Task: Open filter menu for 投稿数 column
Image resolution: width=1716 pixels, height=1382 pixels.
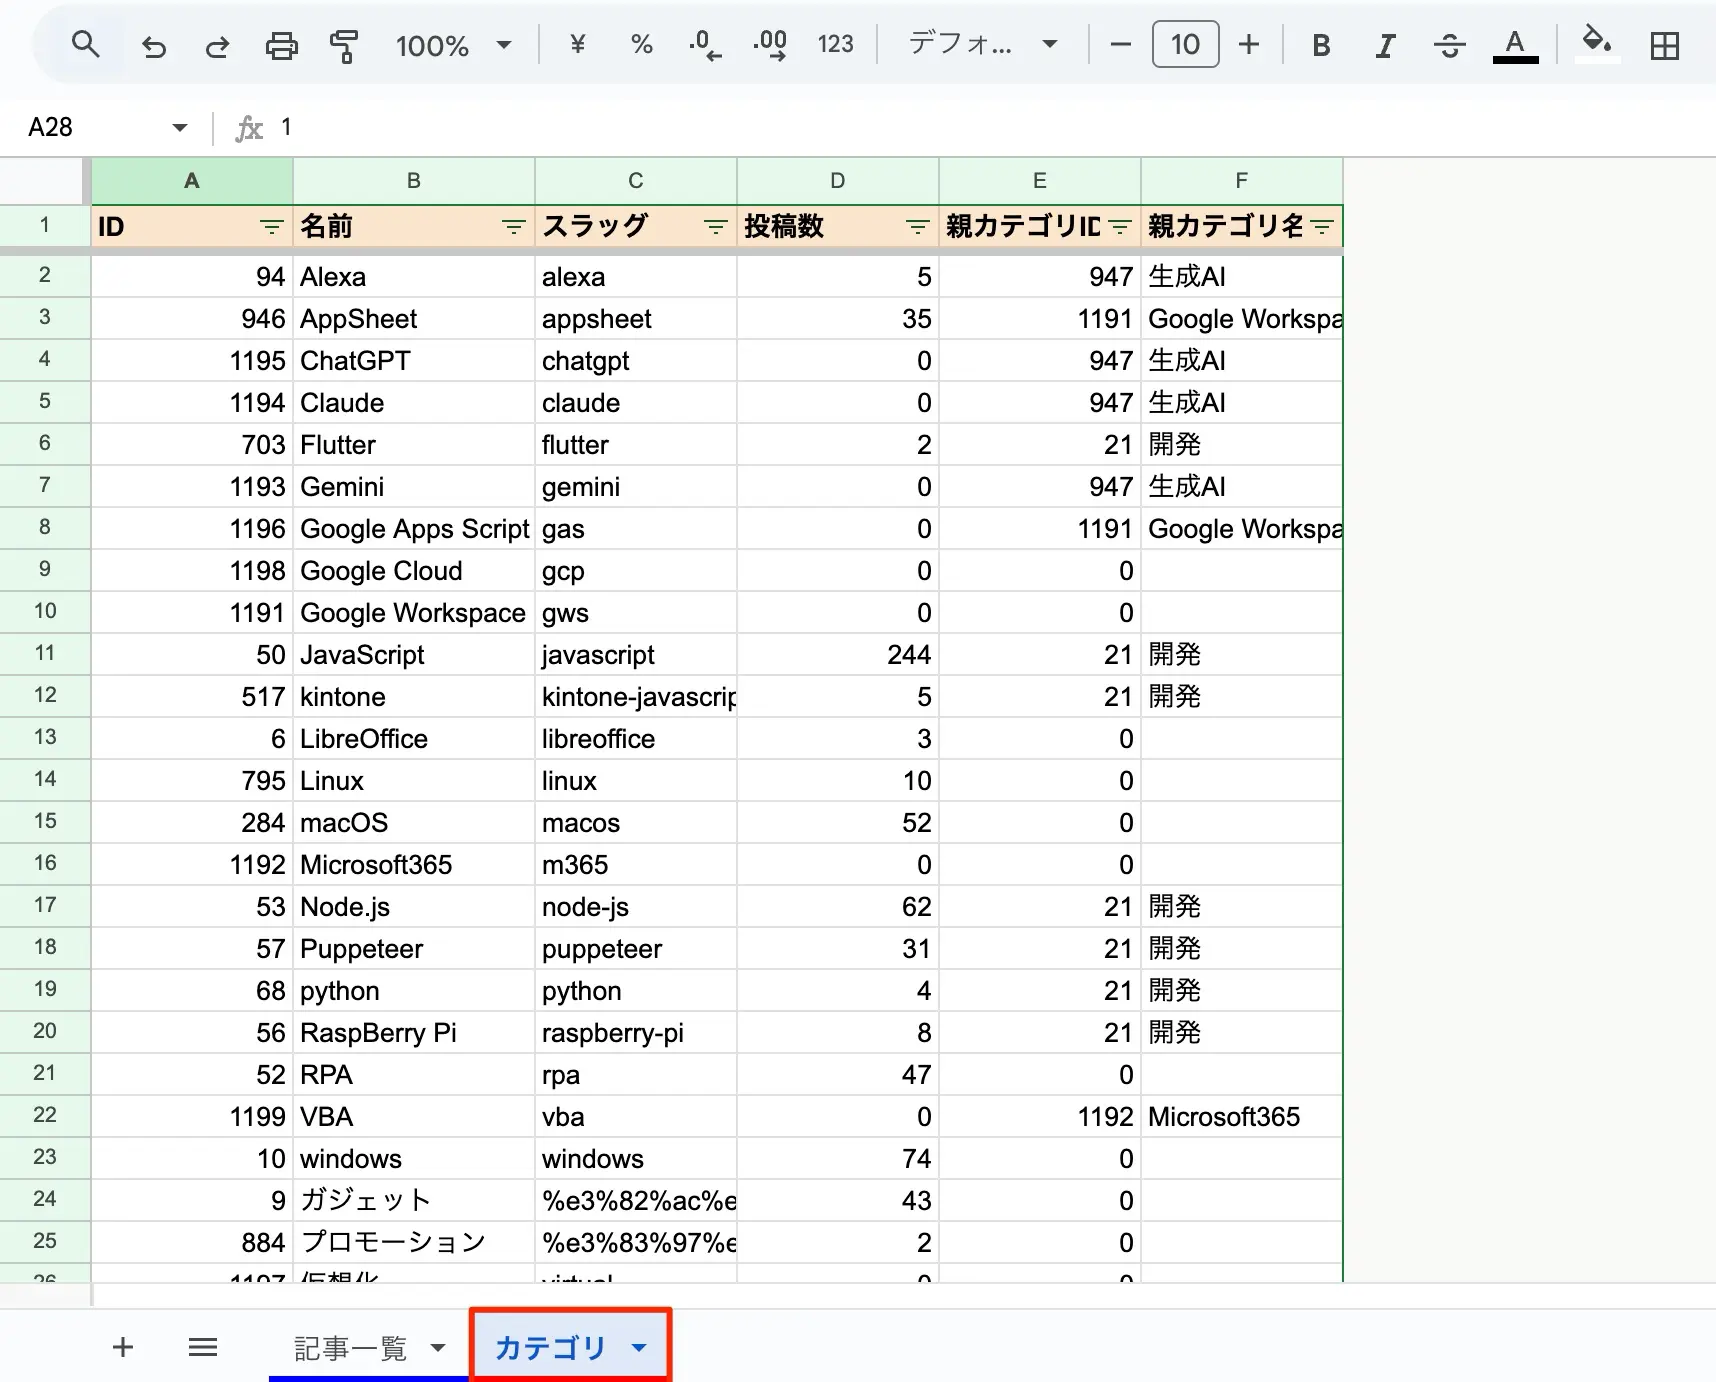Action: tap(917, 227)
